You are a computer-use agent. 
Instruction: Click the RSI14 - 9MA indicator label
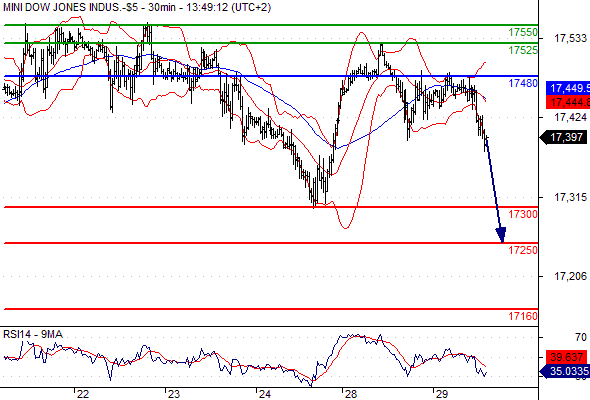click(33, 334)
